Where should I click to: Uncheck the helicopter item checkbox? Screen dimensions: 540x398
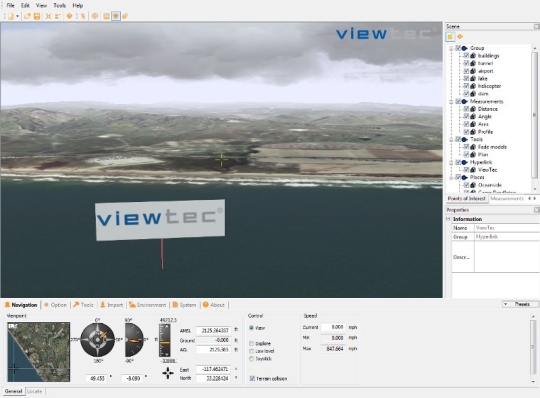[x=466, y=86]
